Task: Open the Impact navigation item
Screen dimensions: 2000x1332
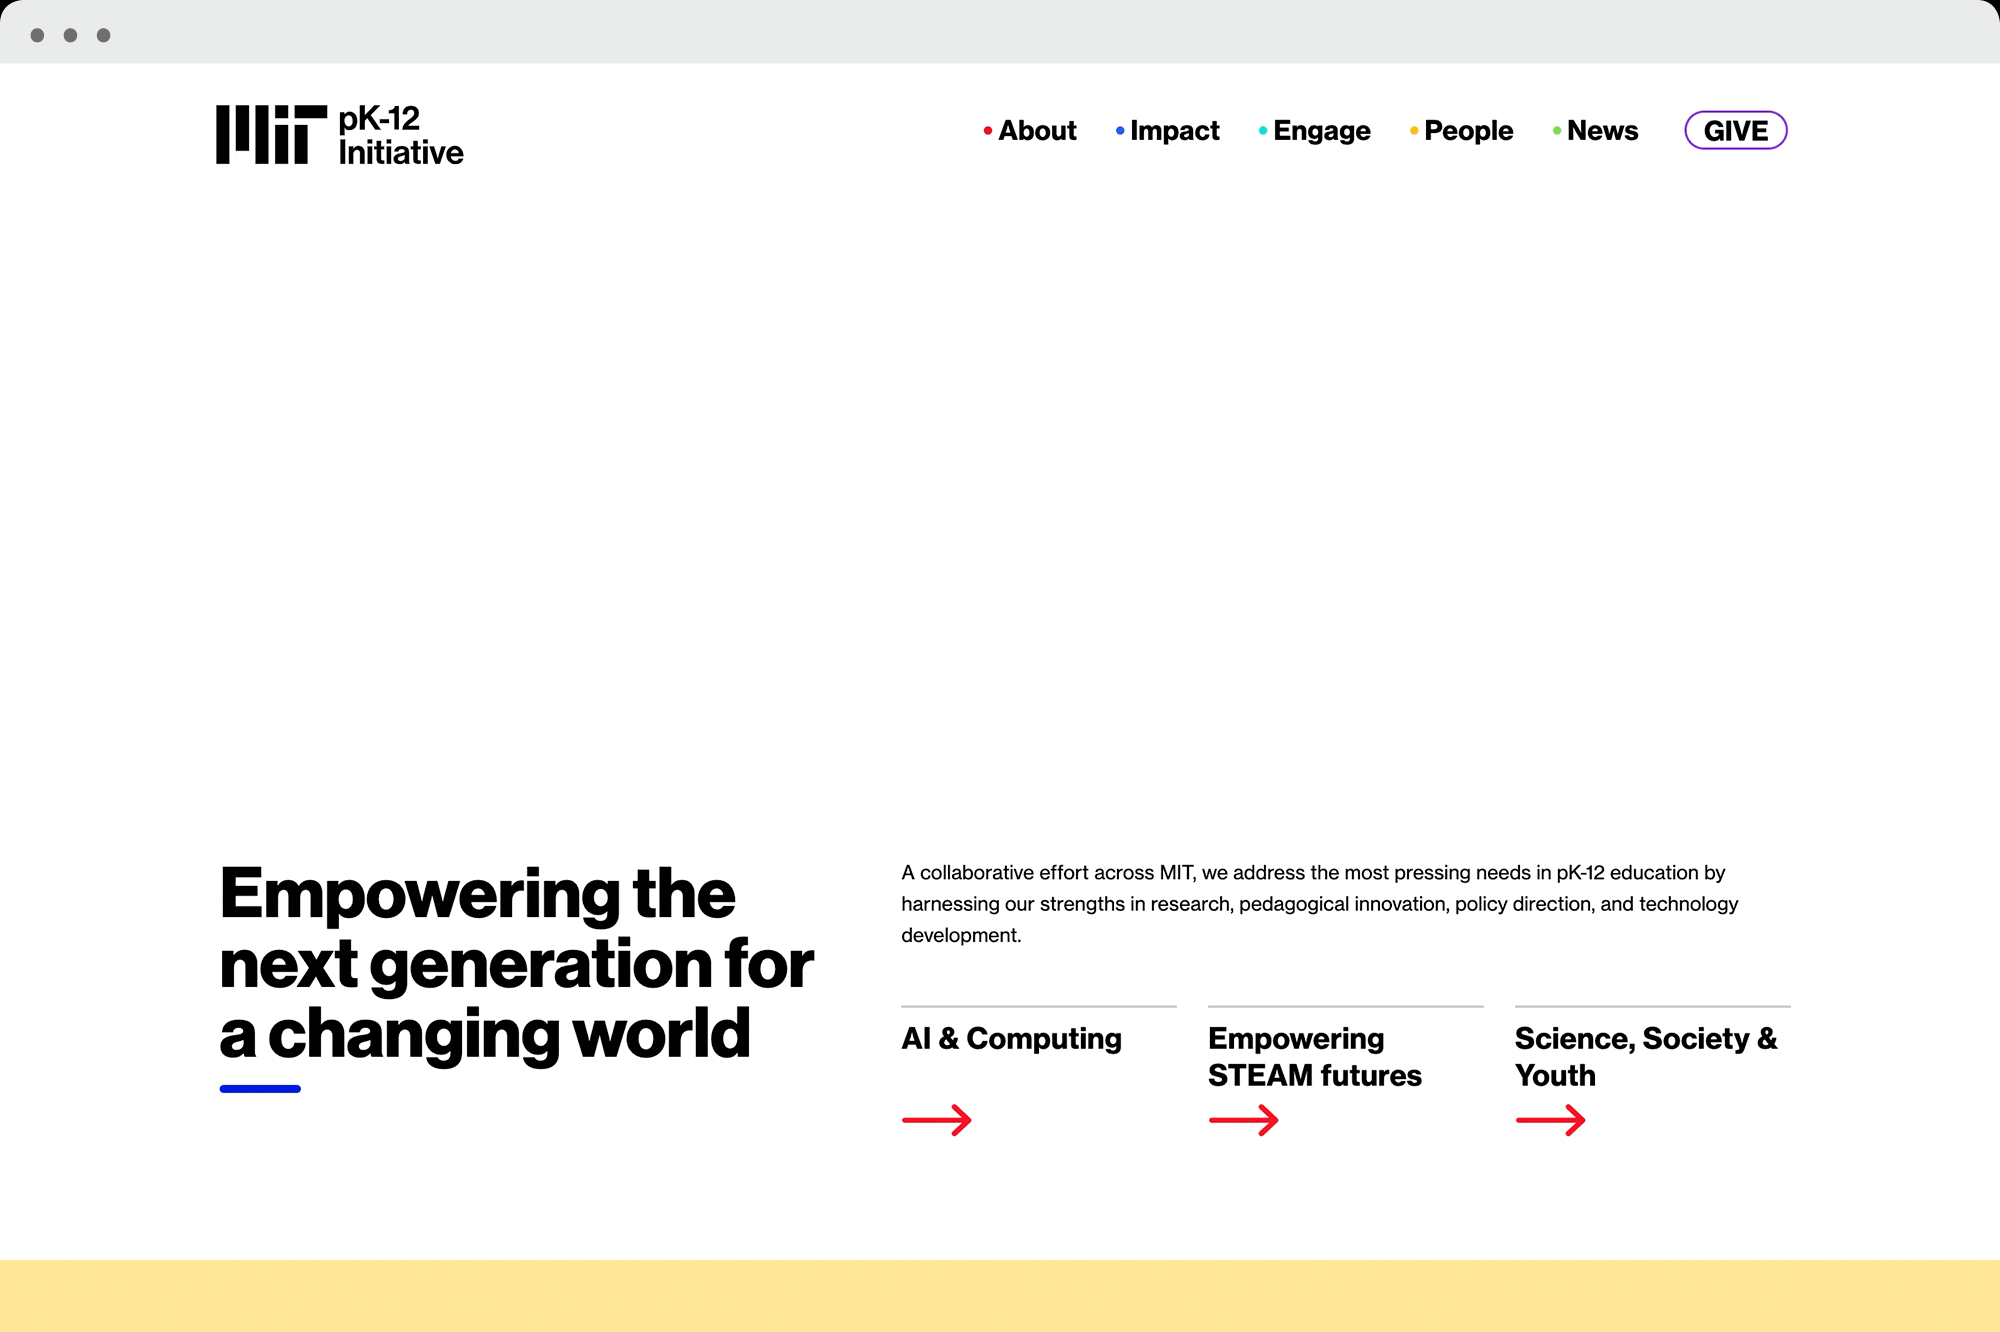Action: (x=1174, y=131)
